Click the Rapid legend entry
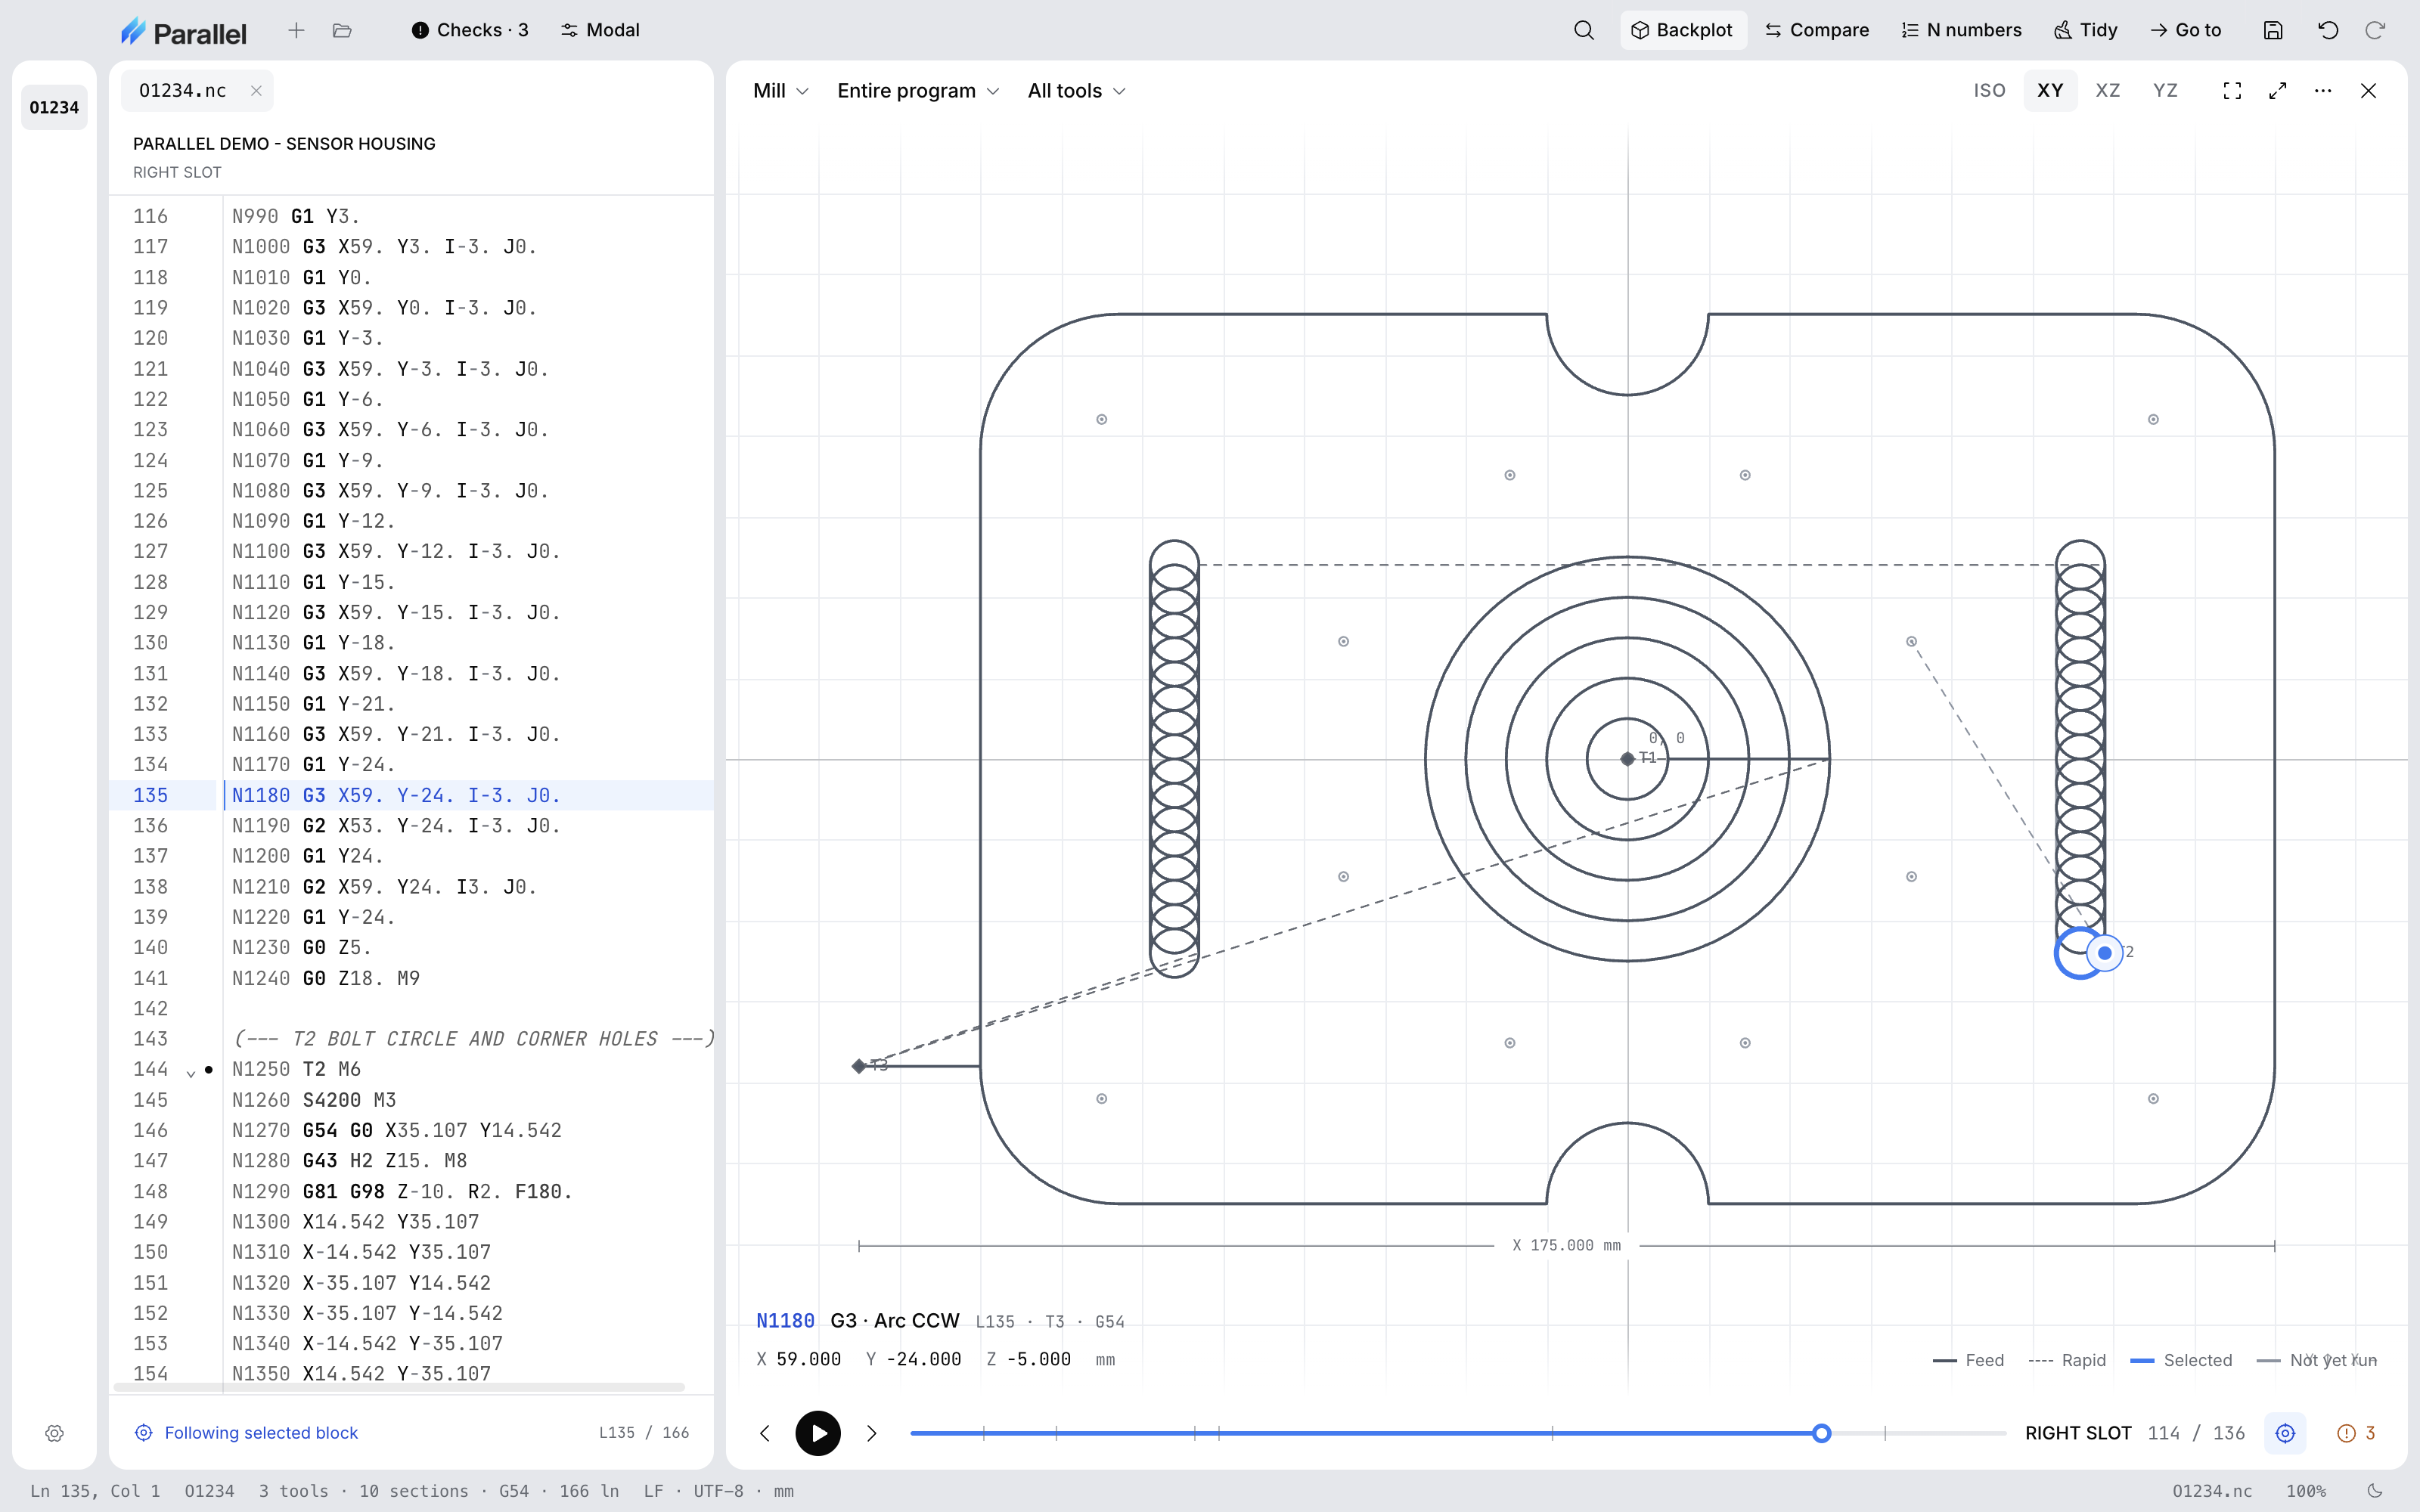This screenshot has height=1512, width=2420. (x=2067, y=1360)
